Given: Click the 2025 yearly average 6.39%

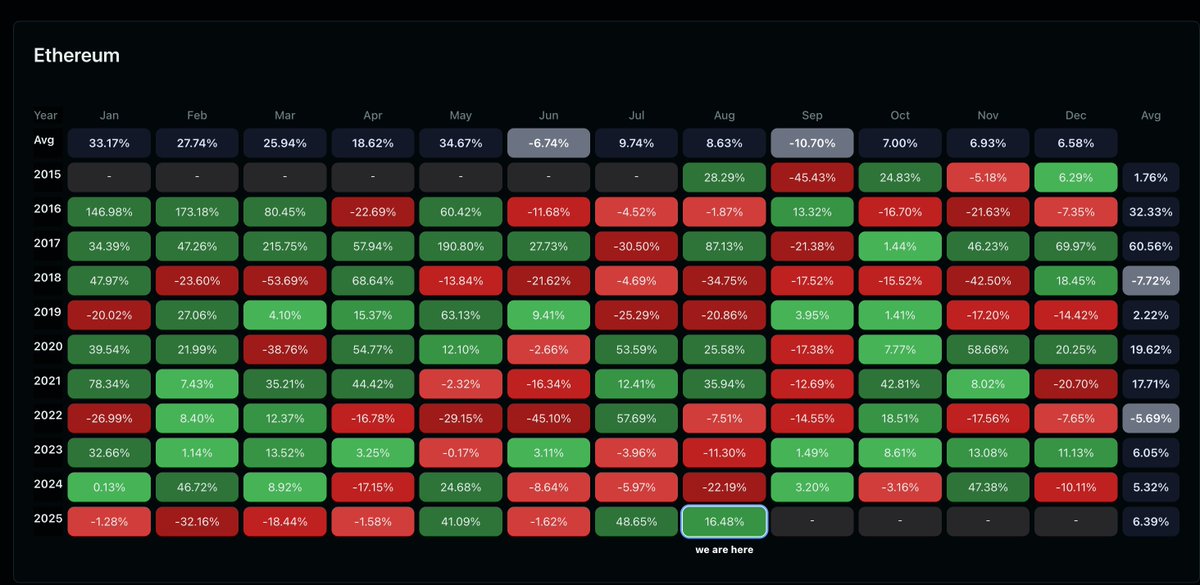Looking at the screenshot, I should click(1151, 523).
